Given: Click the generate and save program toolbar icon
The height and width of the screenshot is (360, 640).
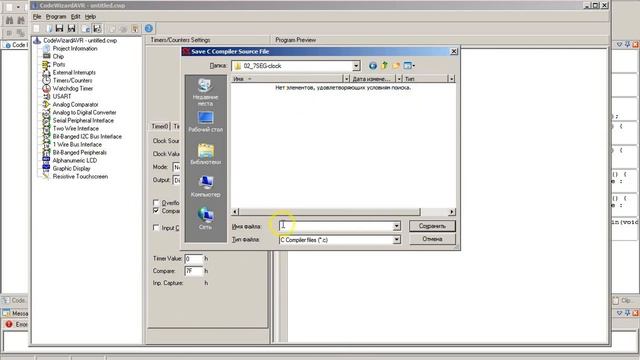Looking at the screenshot, I should point(97,28).
